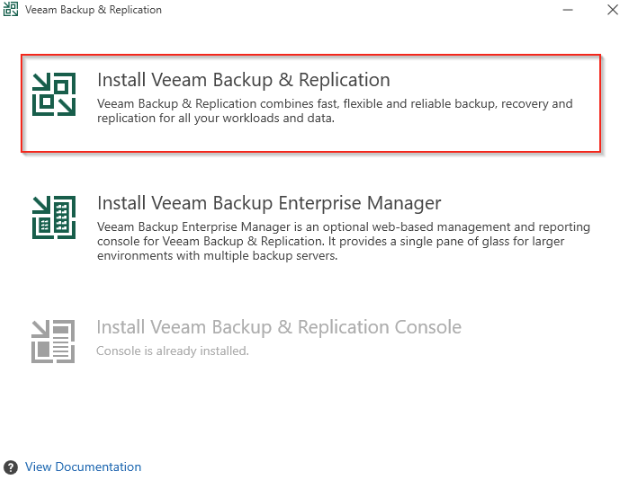The height and width of the screenshot is (479, 627).
Task: Click the Veeam logo in title bar
Action: tap(11, 10)
